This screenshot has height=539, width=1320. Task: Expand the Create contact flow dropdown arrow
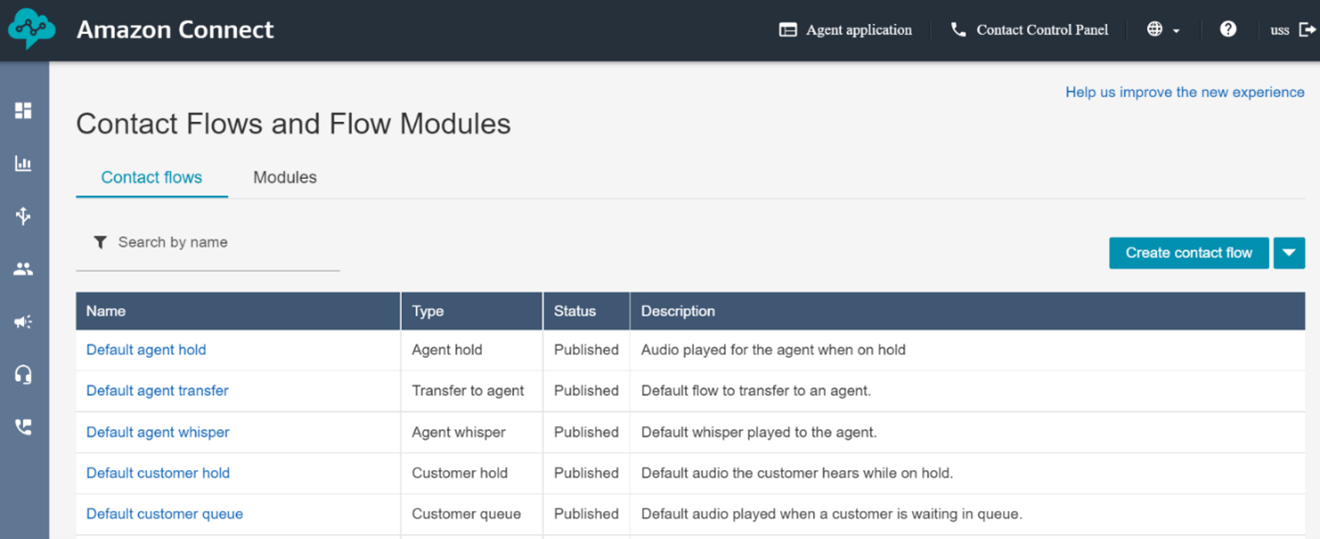tap(1289, 253)
